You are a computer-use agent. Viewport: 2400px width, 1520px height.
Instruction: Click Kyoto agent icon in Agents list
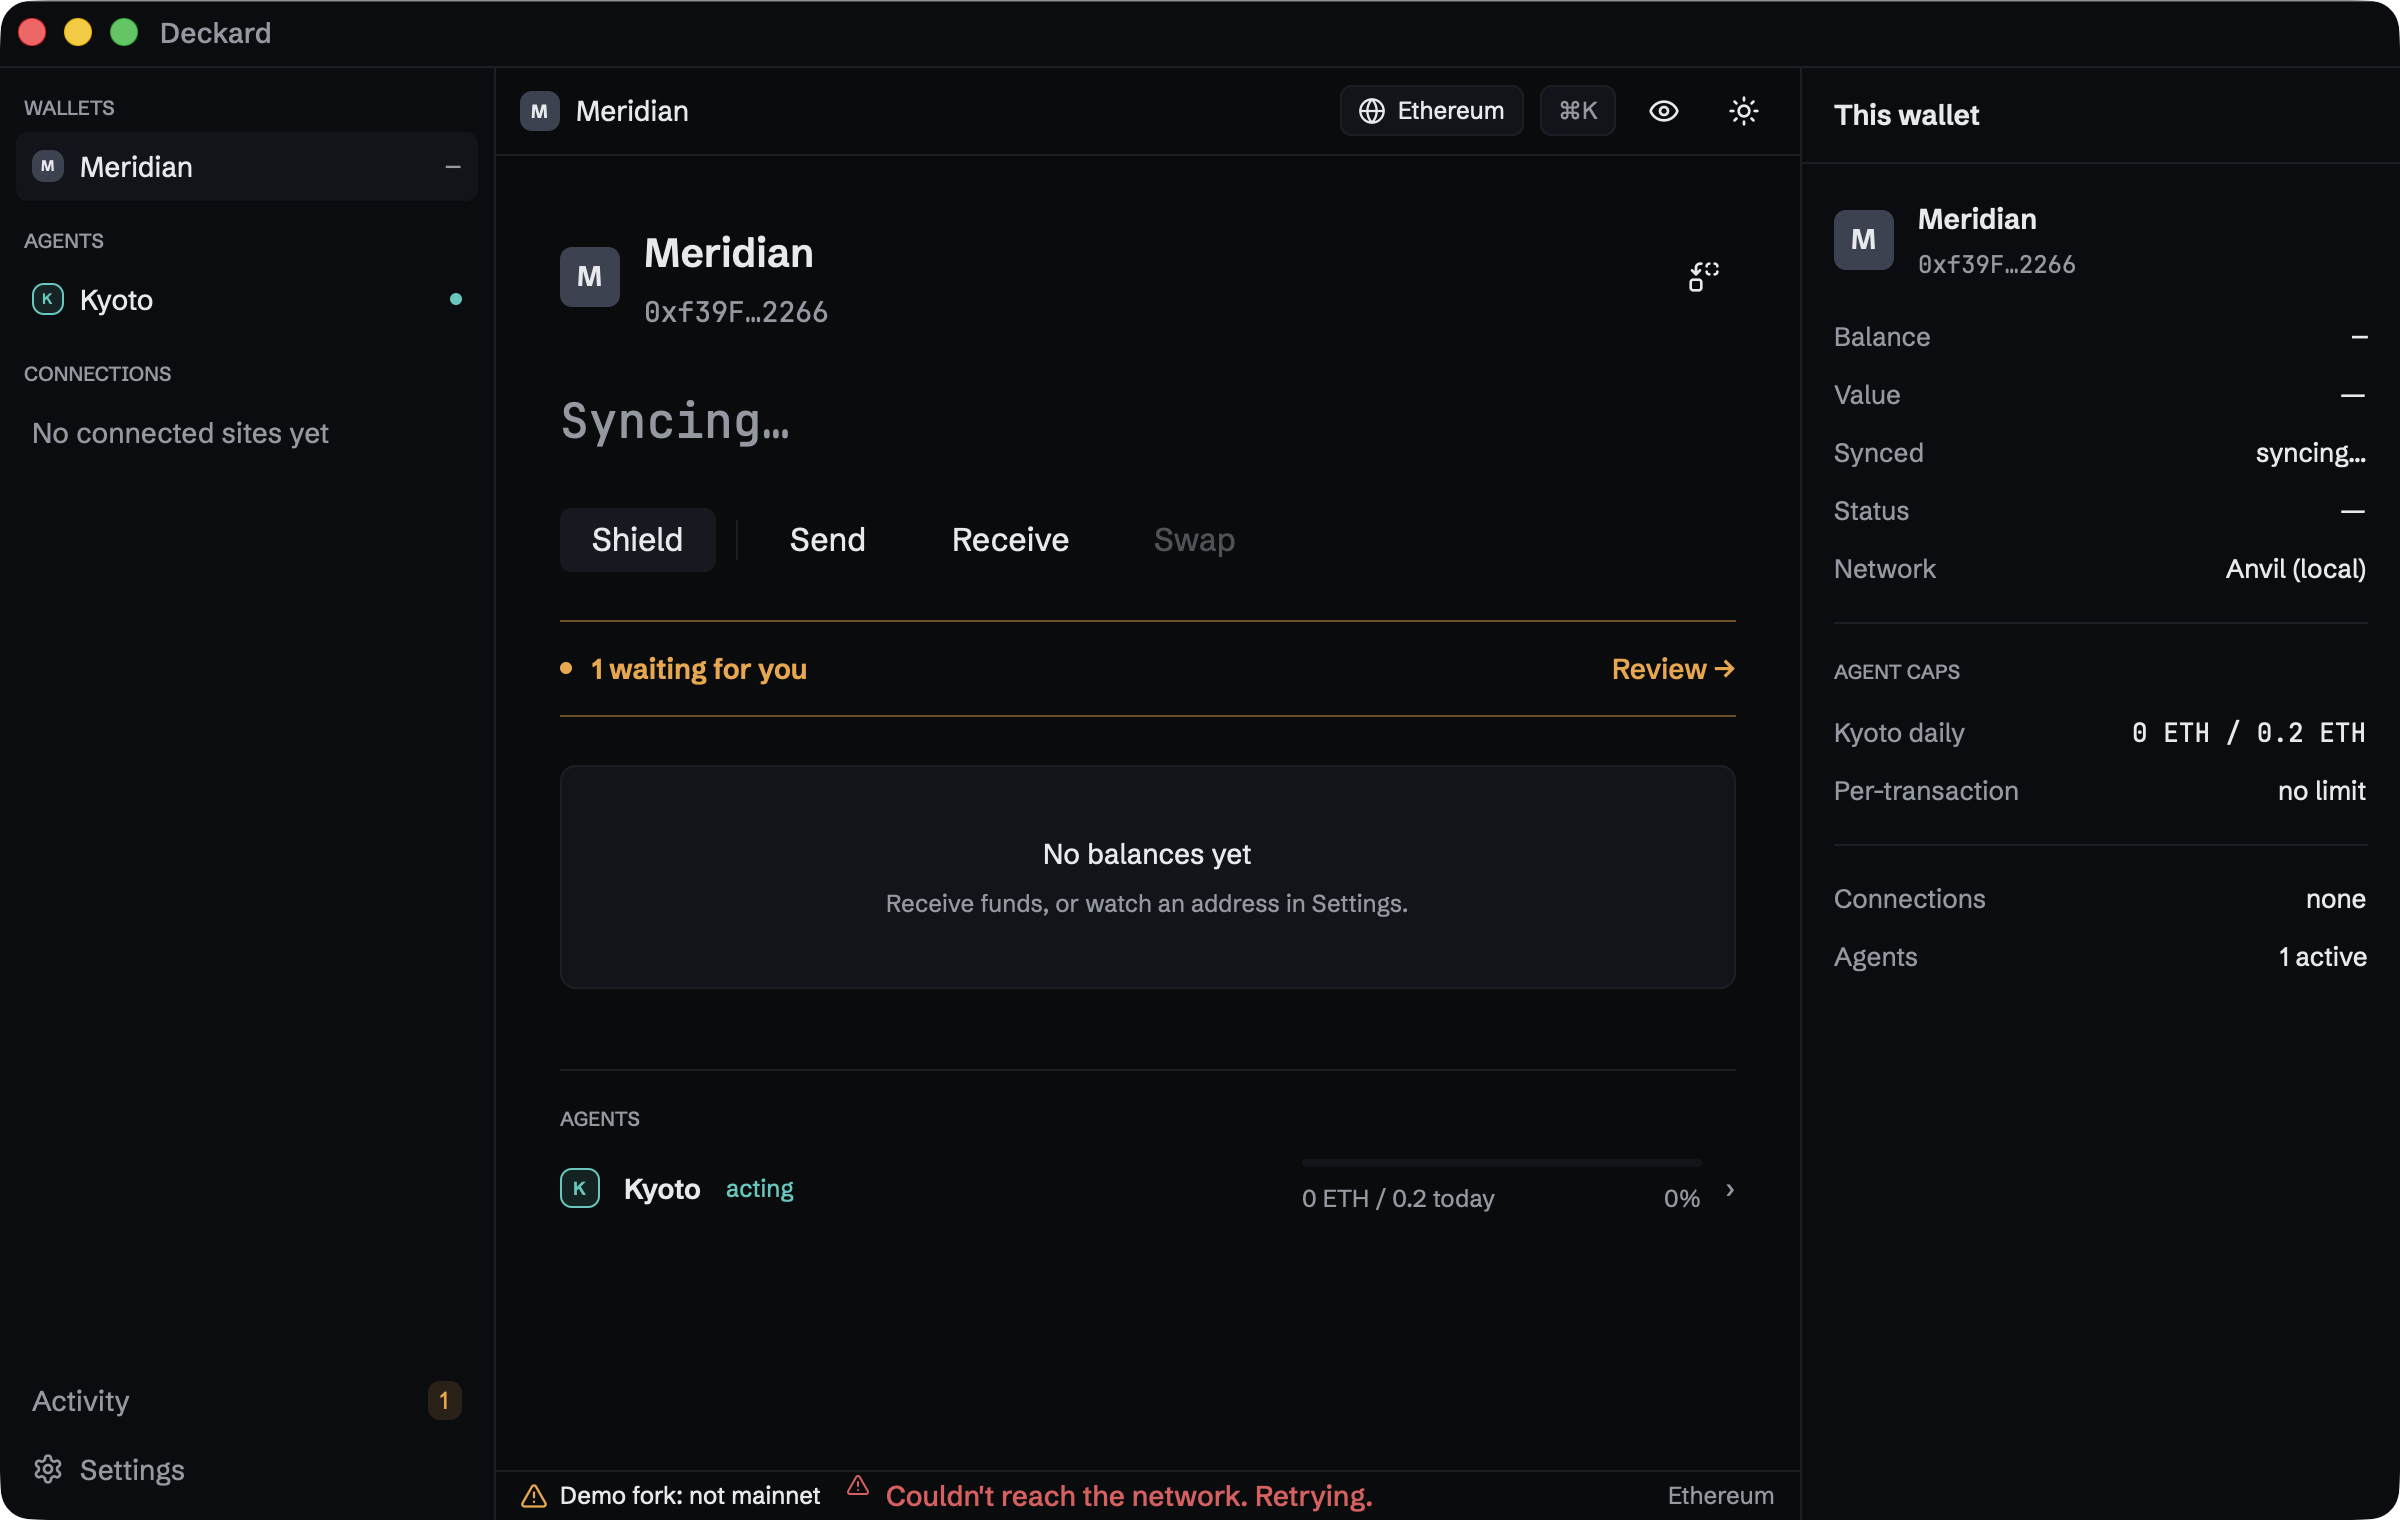point(579,1188)
